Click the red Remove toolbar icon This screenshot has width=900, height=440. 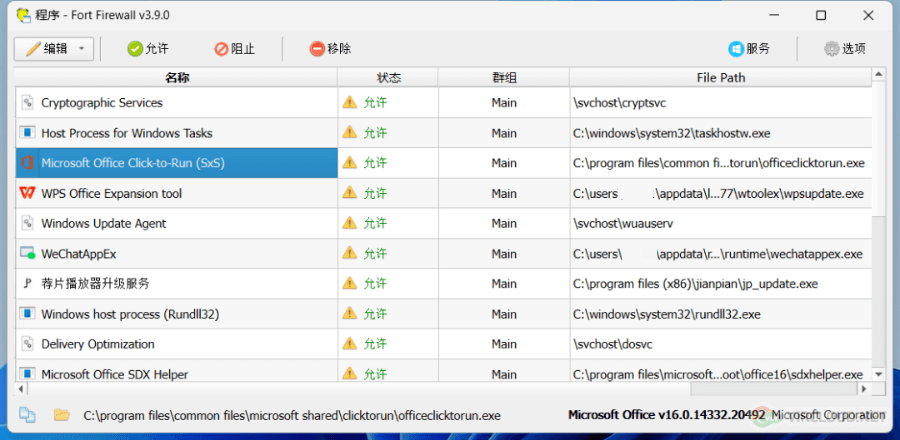tap(317, 49)
